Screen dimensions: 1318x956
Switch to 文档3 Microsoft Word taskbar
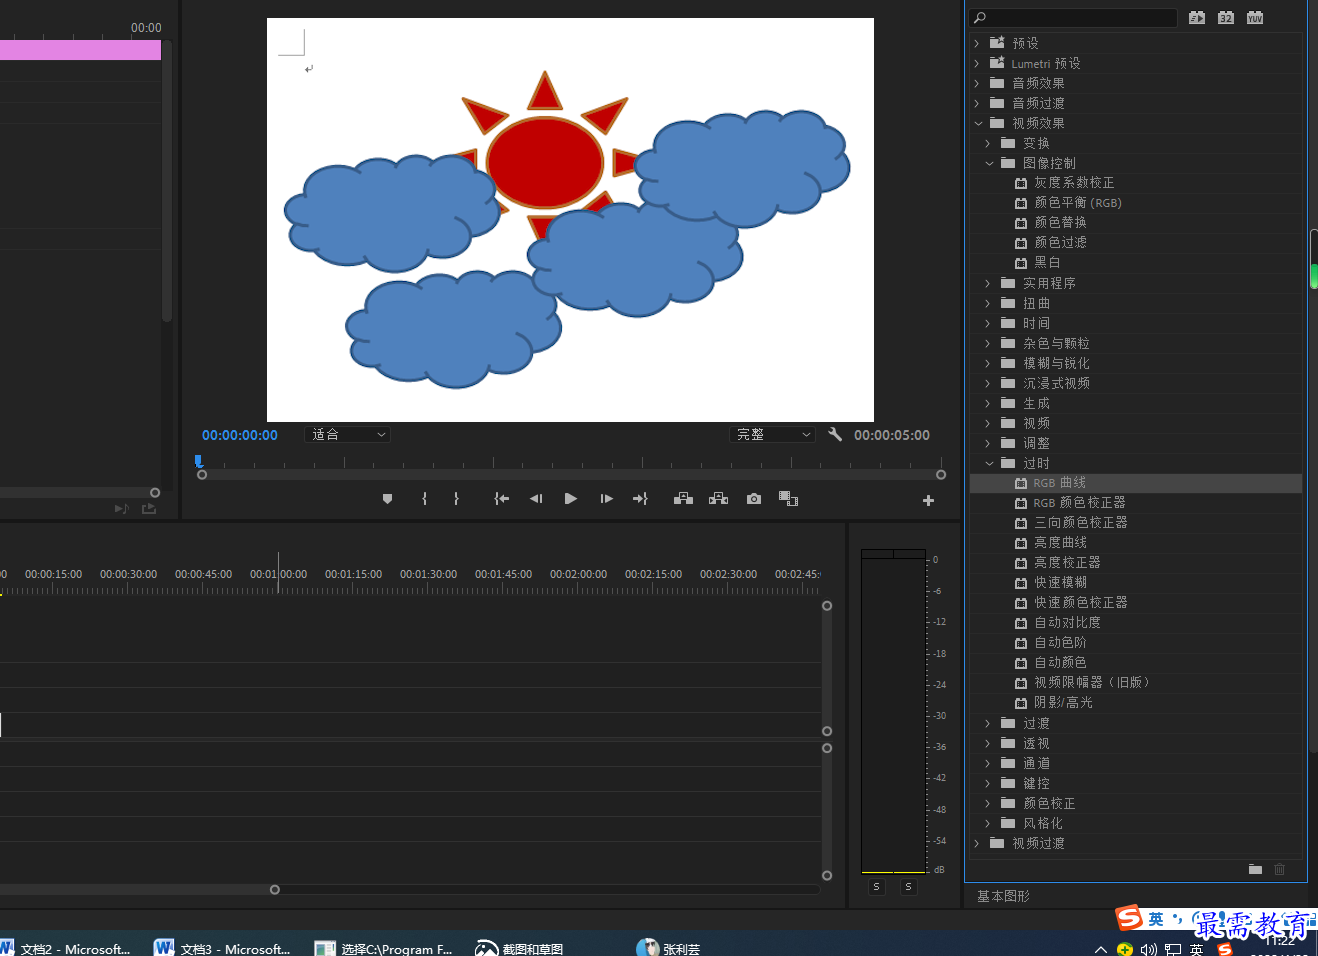point(223,948)
